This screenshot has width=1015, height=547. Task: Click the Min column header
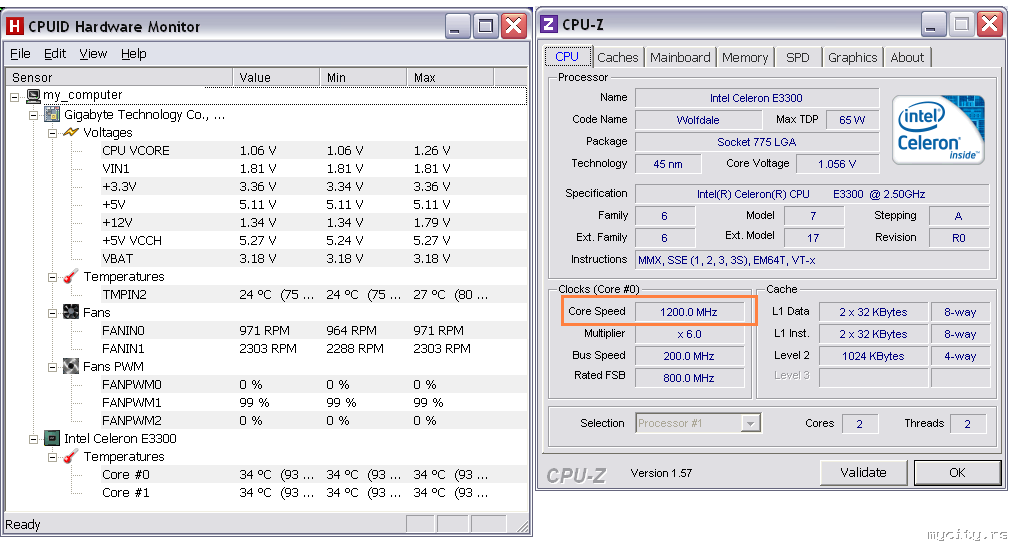coord(363,78)
